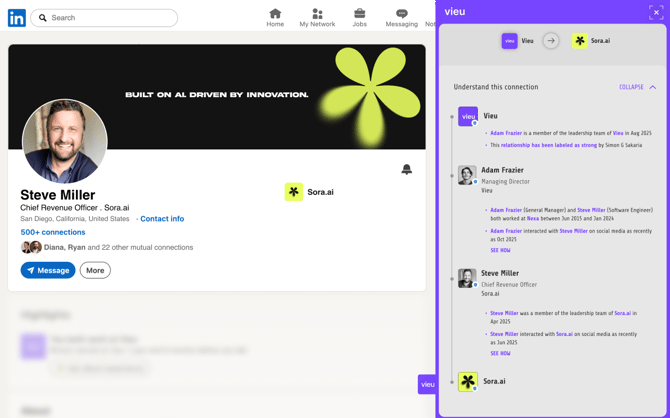Click the notification bell icon on profile

[407, 169]
